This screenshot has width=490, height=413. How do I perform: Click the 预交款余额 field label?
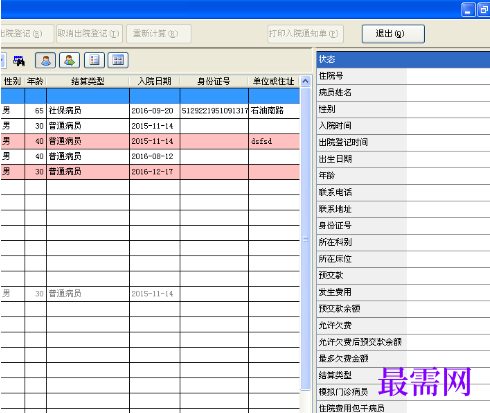[x=339, y=309]
